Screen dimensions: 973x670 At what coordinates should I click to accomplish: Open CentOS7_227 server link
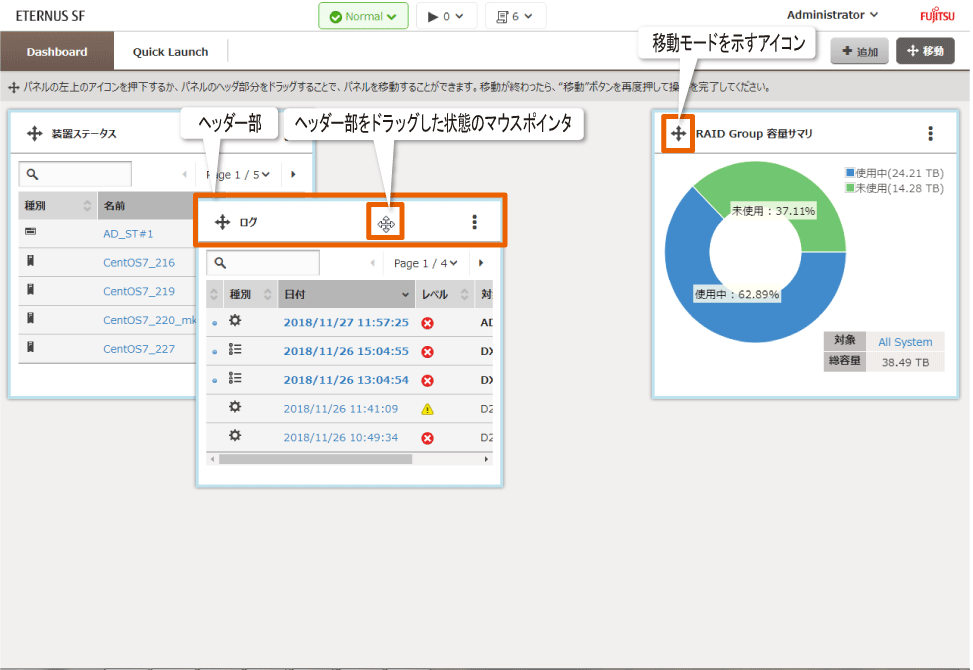coord(139,349)
